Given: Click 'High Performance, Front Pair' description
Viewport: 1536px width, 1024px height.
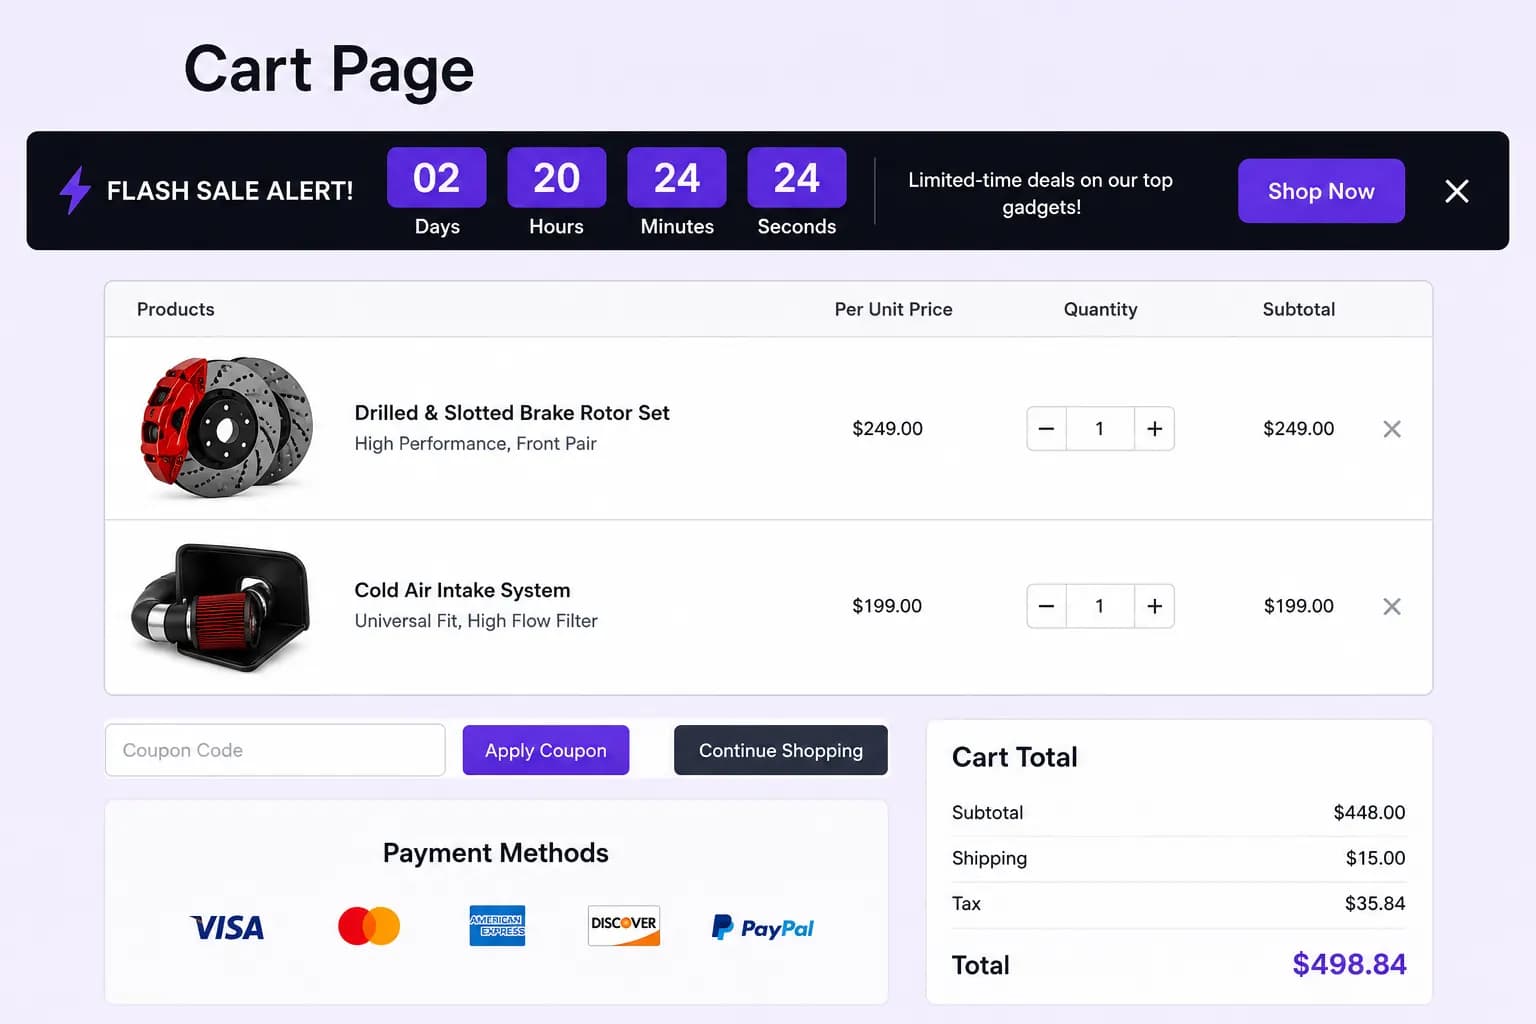Looking at the screenshot, I should (x=475, y=443).
